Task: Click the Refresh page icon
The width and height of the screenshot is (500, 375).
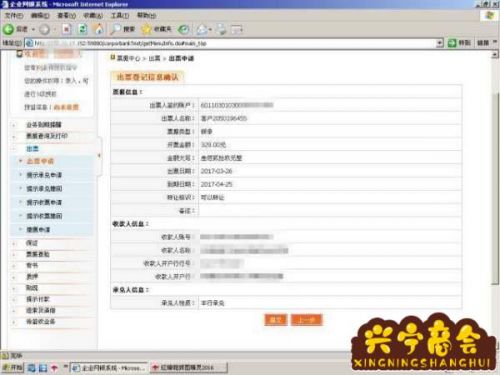Action: click(82, 29)
